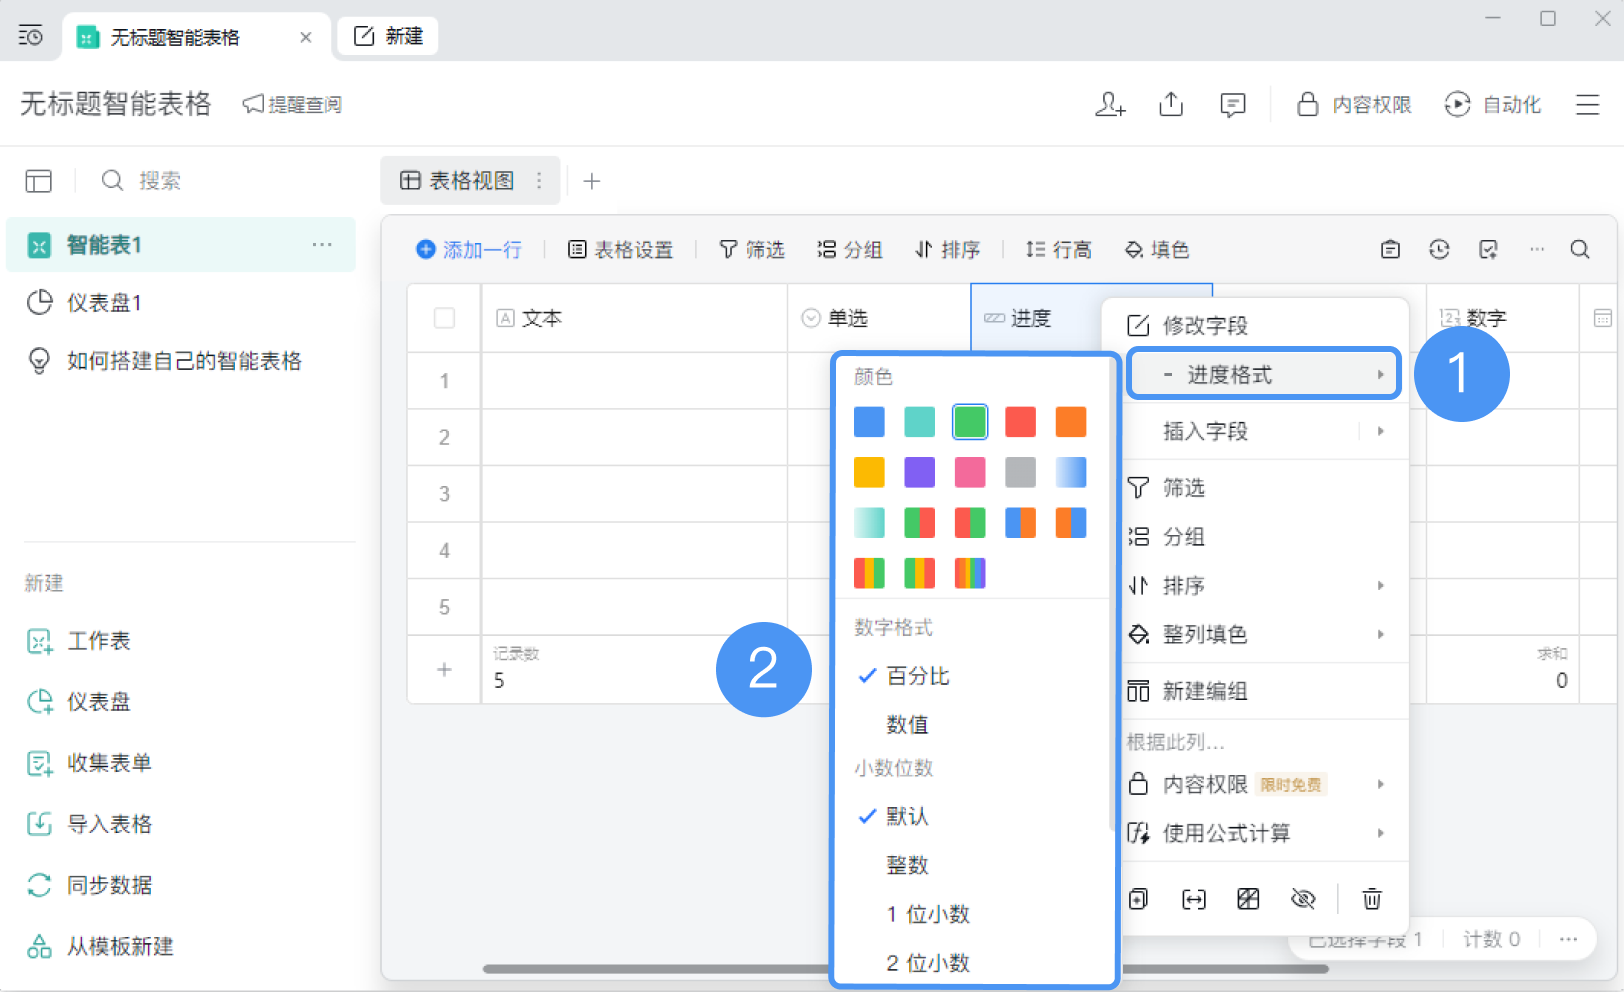
Task: Click the checklist edit icon in table toolbar
Action: click(1488, 249)
